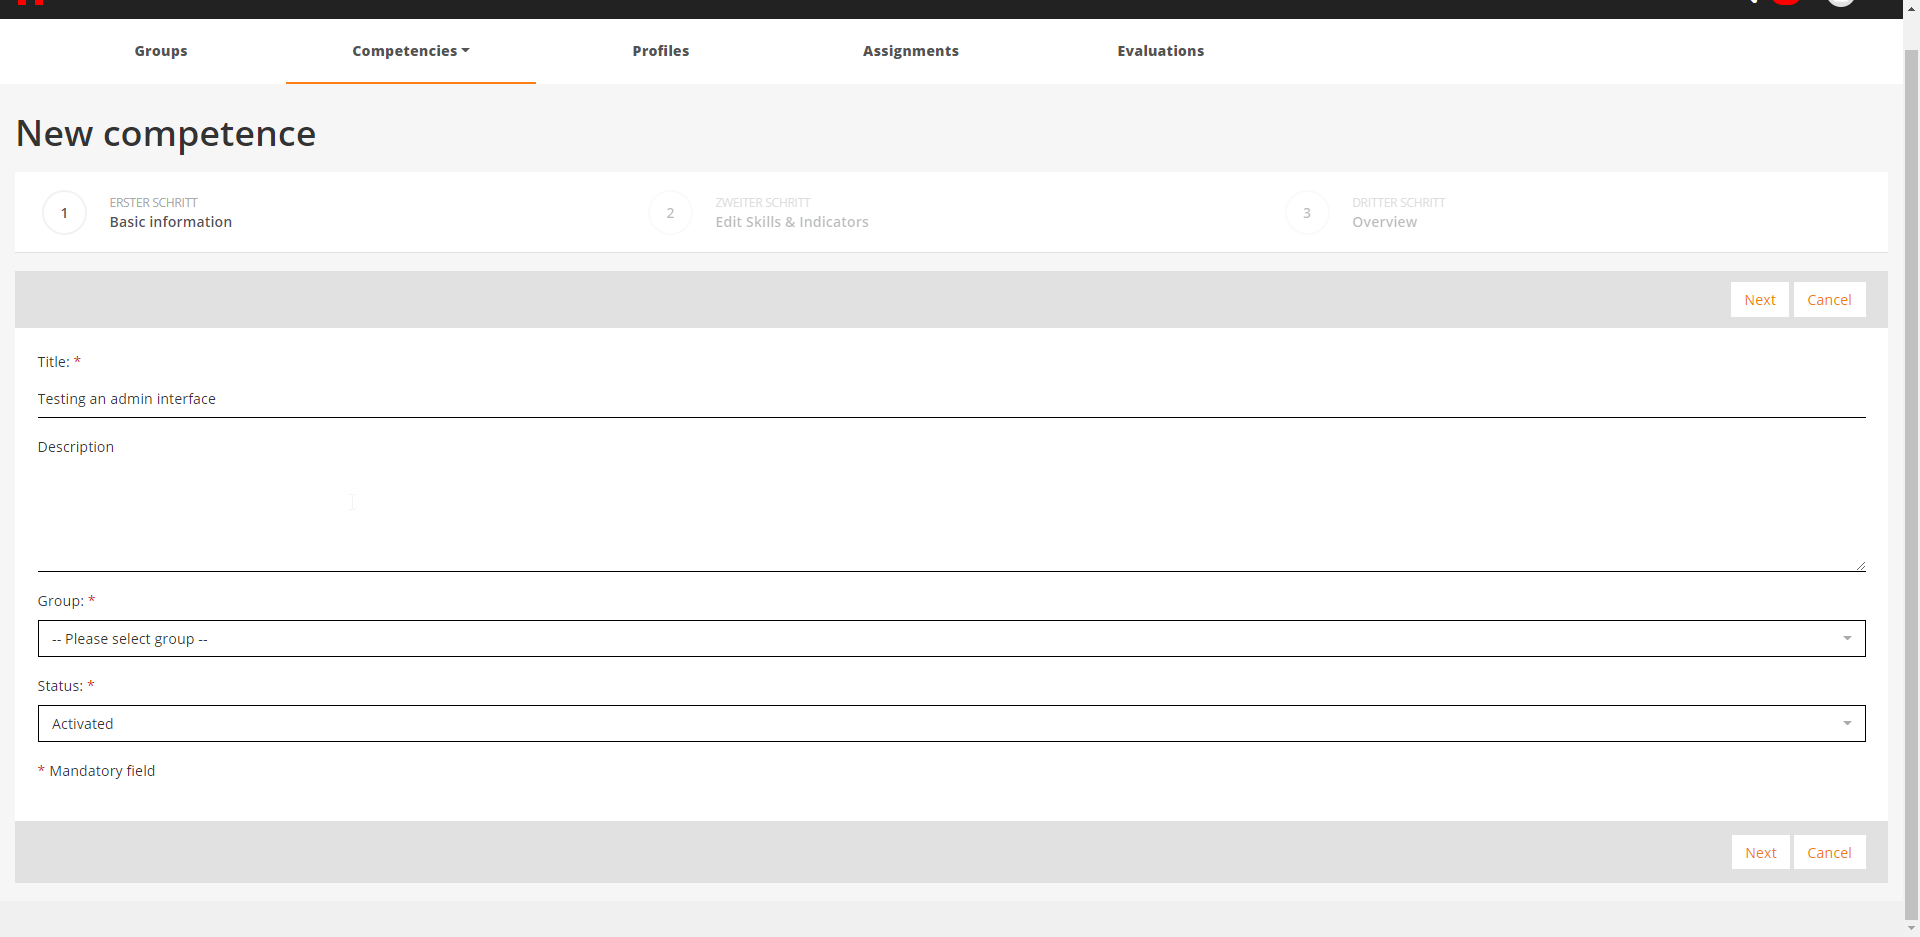This screenshot has height=937, width=1920.
Task: Open the Competencies dropdown menu
Action: [410, 51]
